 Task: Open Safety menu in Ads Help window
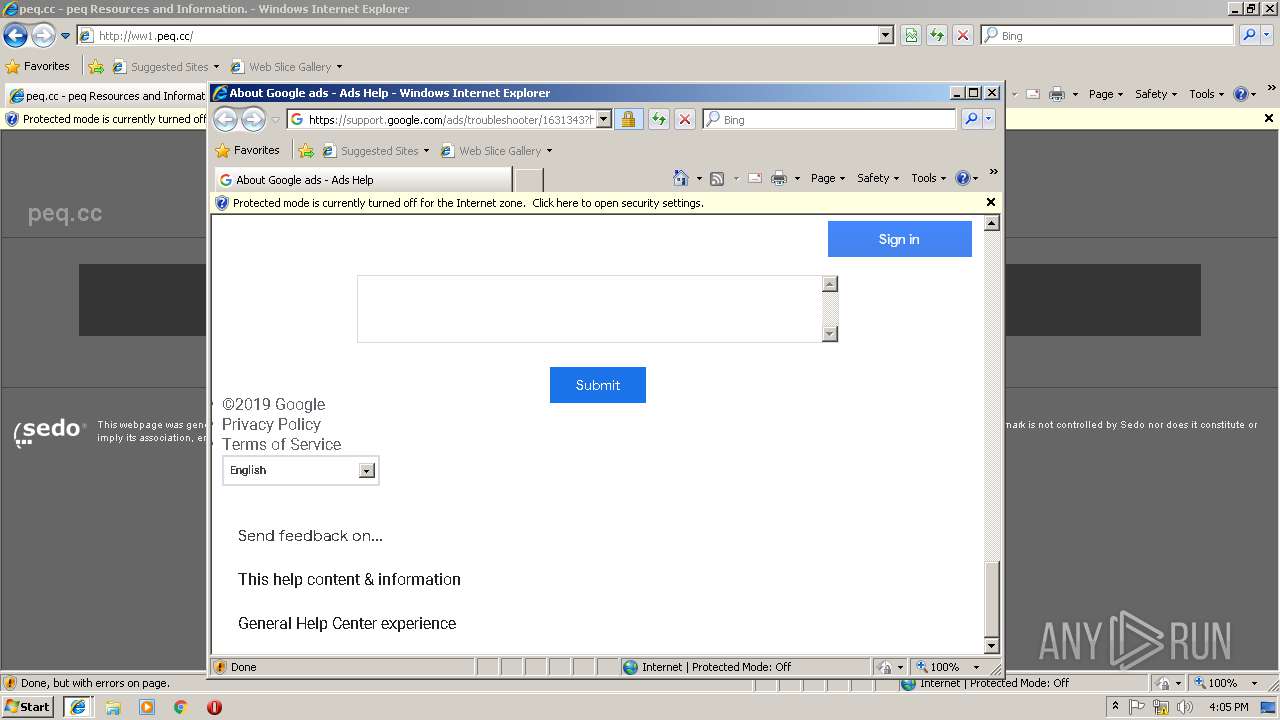[878, 178]
